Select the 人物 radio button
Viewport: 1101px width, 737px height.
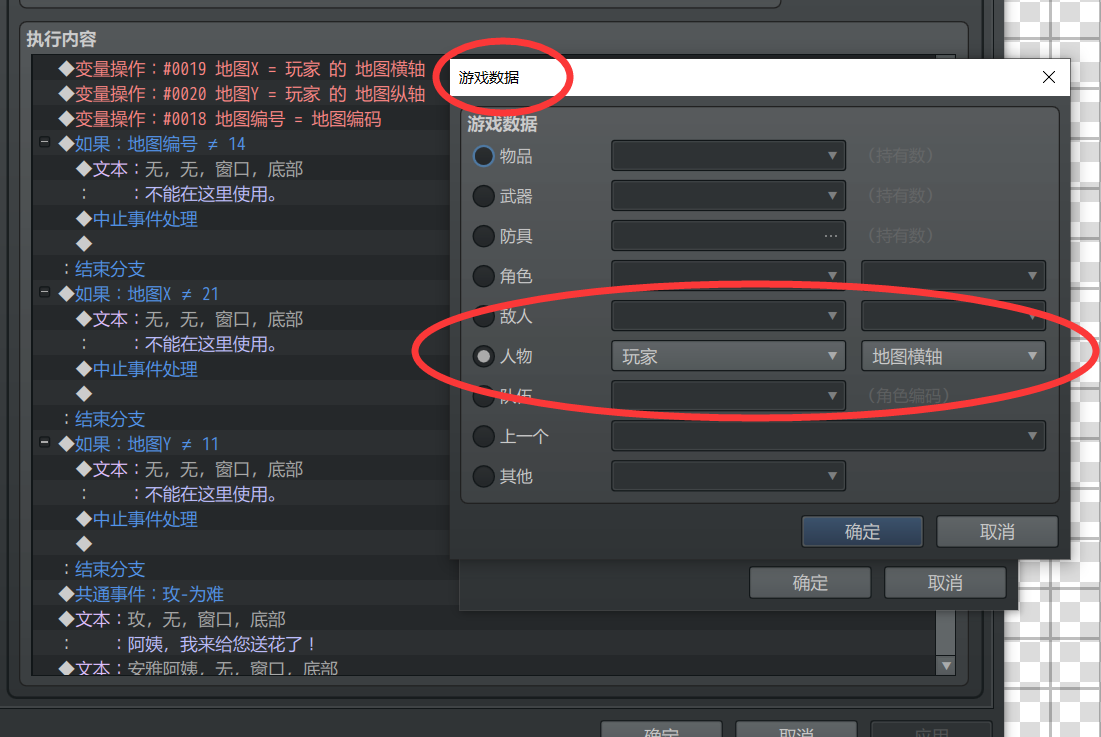tap(484, 357)
